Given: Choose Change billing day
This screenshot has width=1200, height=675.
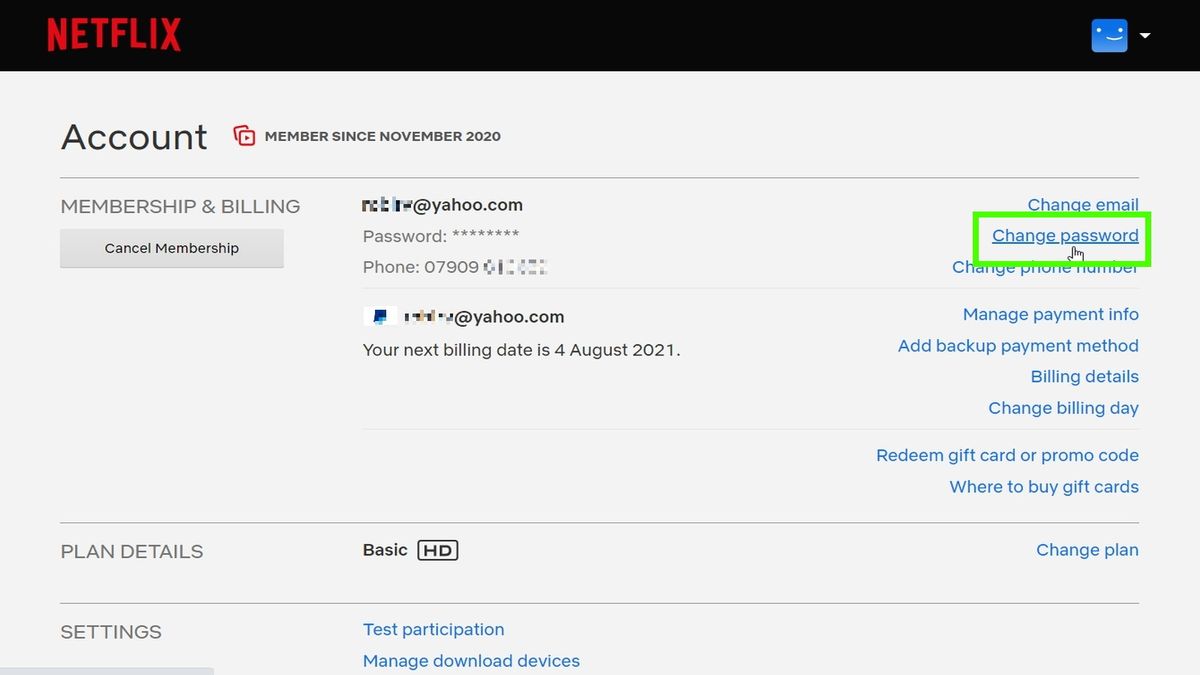Looking at the screenshot, I should tap(1063, 408).
